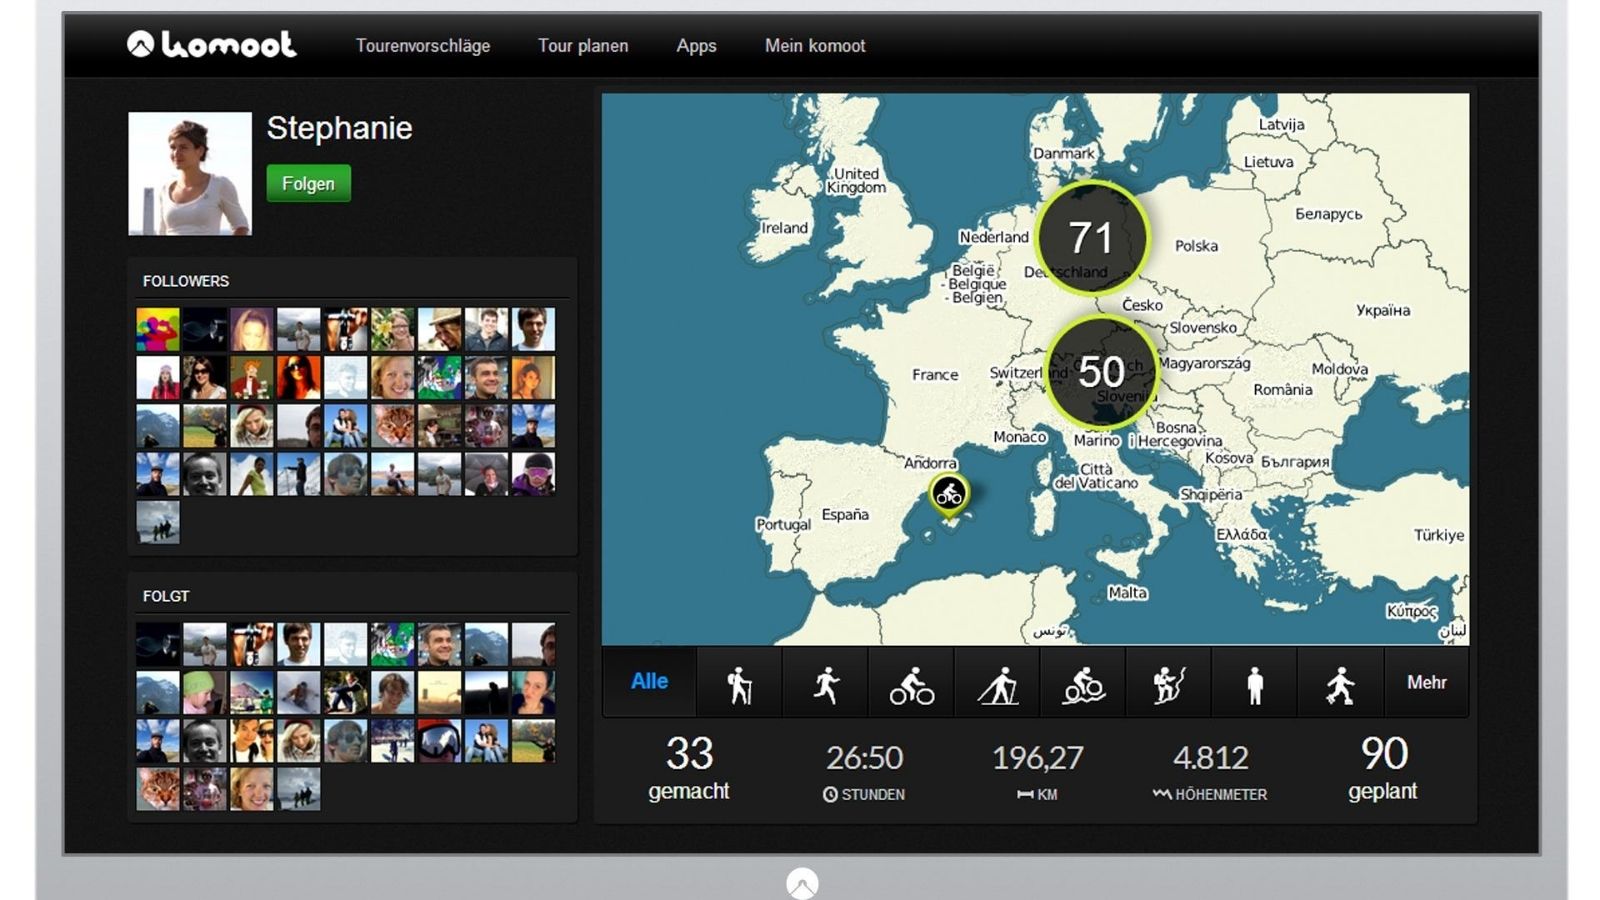This screenshot has width=1600, height=900.
Task: Click the România label on the map
Action: pyautogui.click(x=1283, y=390)
